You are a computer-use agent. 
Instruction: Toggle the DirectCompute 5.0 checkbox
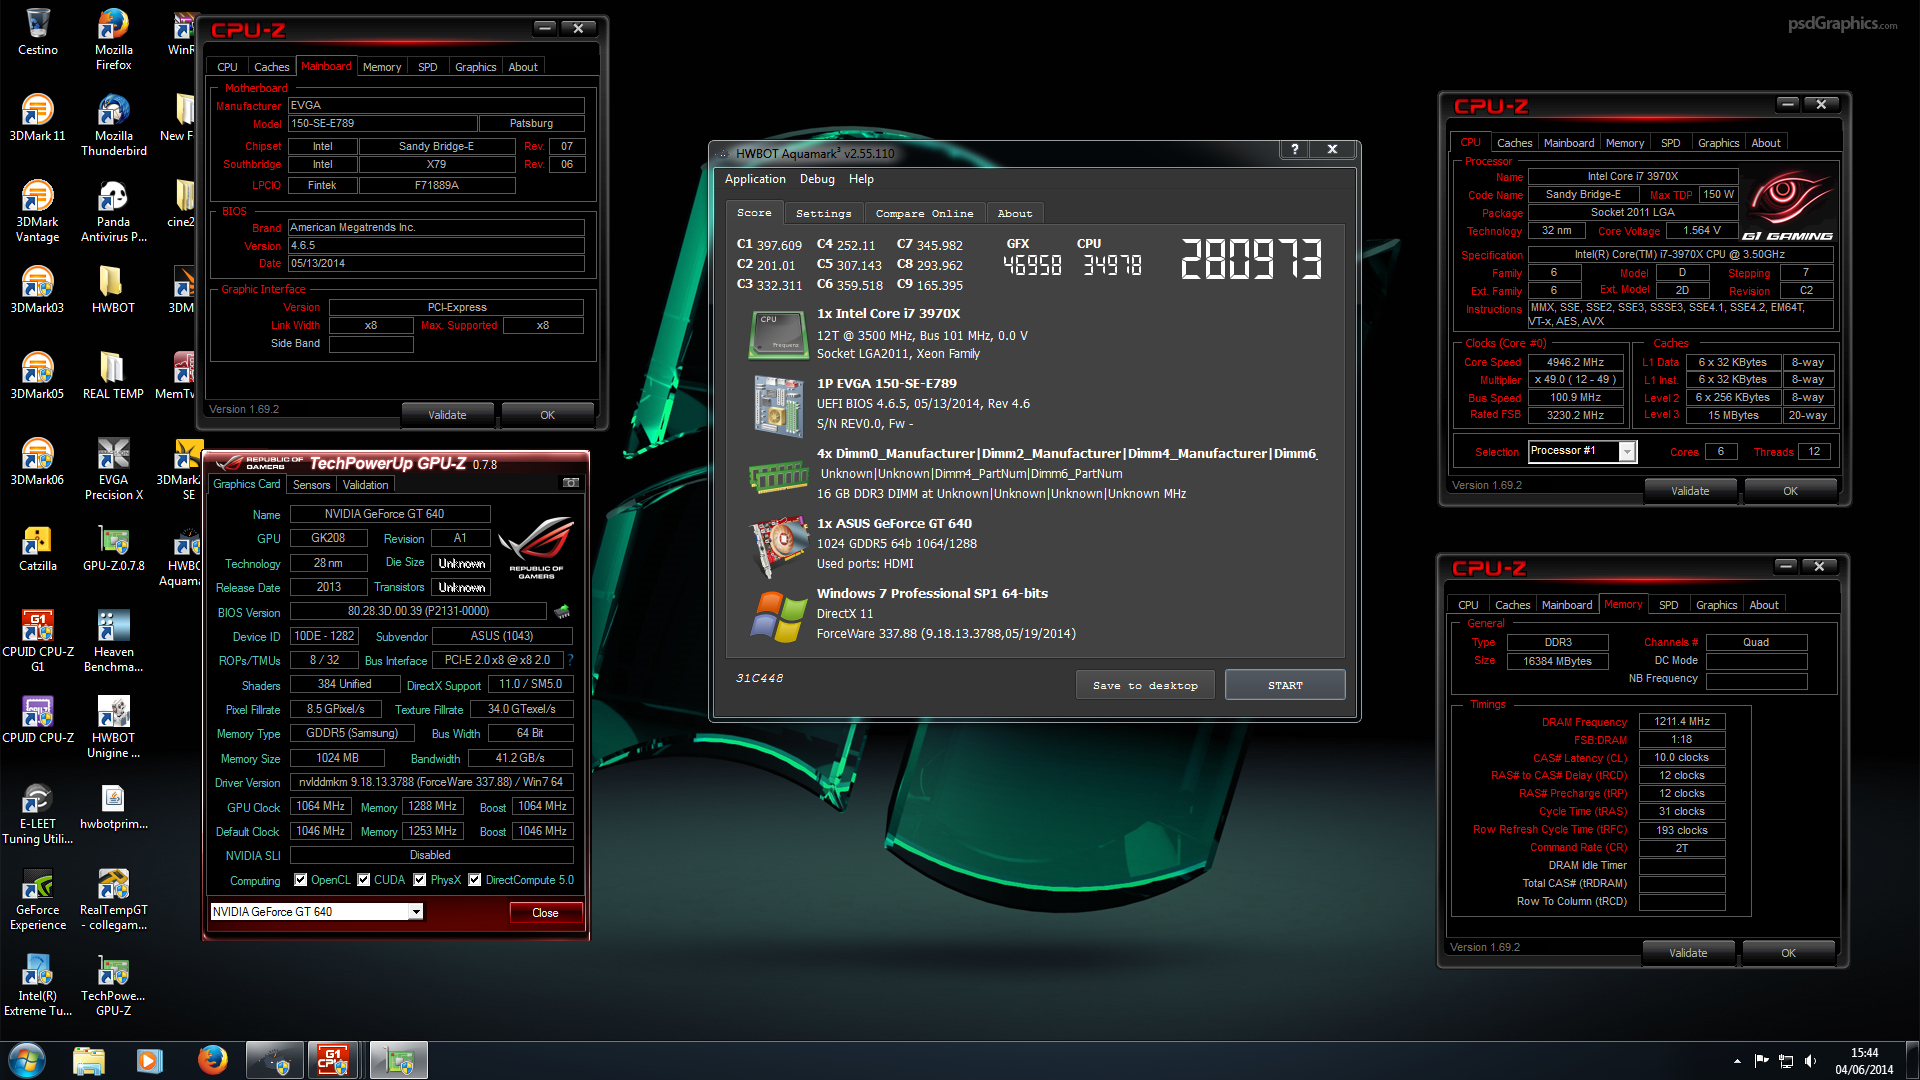click(475, 880)
